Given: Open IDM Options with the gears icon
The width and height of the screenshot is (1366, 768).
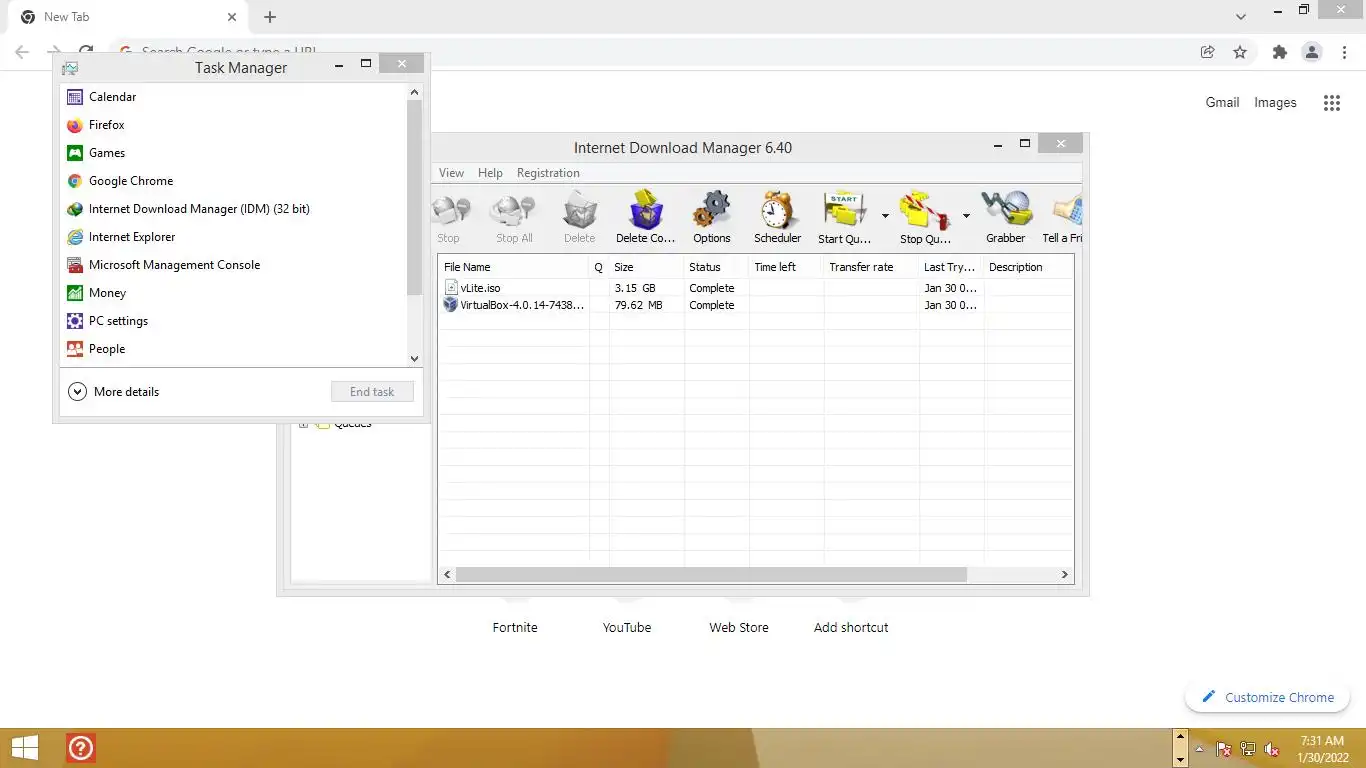Looking at the screenshot, I should click(712, 218).
